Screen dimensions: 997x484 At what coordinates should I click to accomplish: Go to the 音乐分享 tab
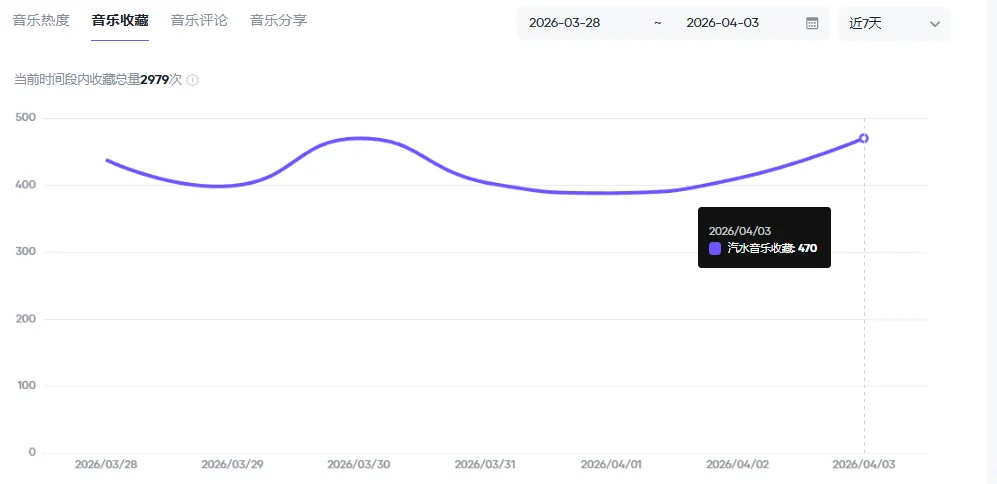[278, 20]
